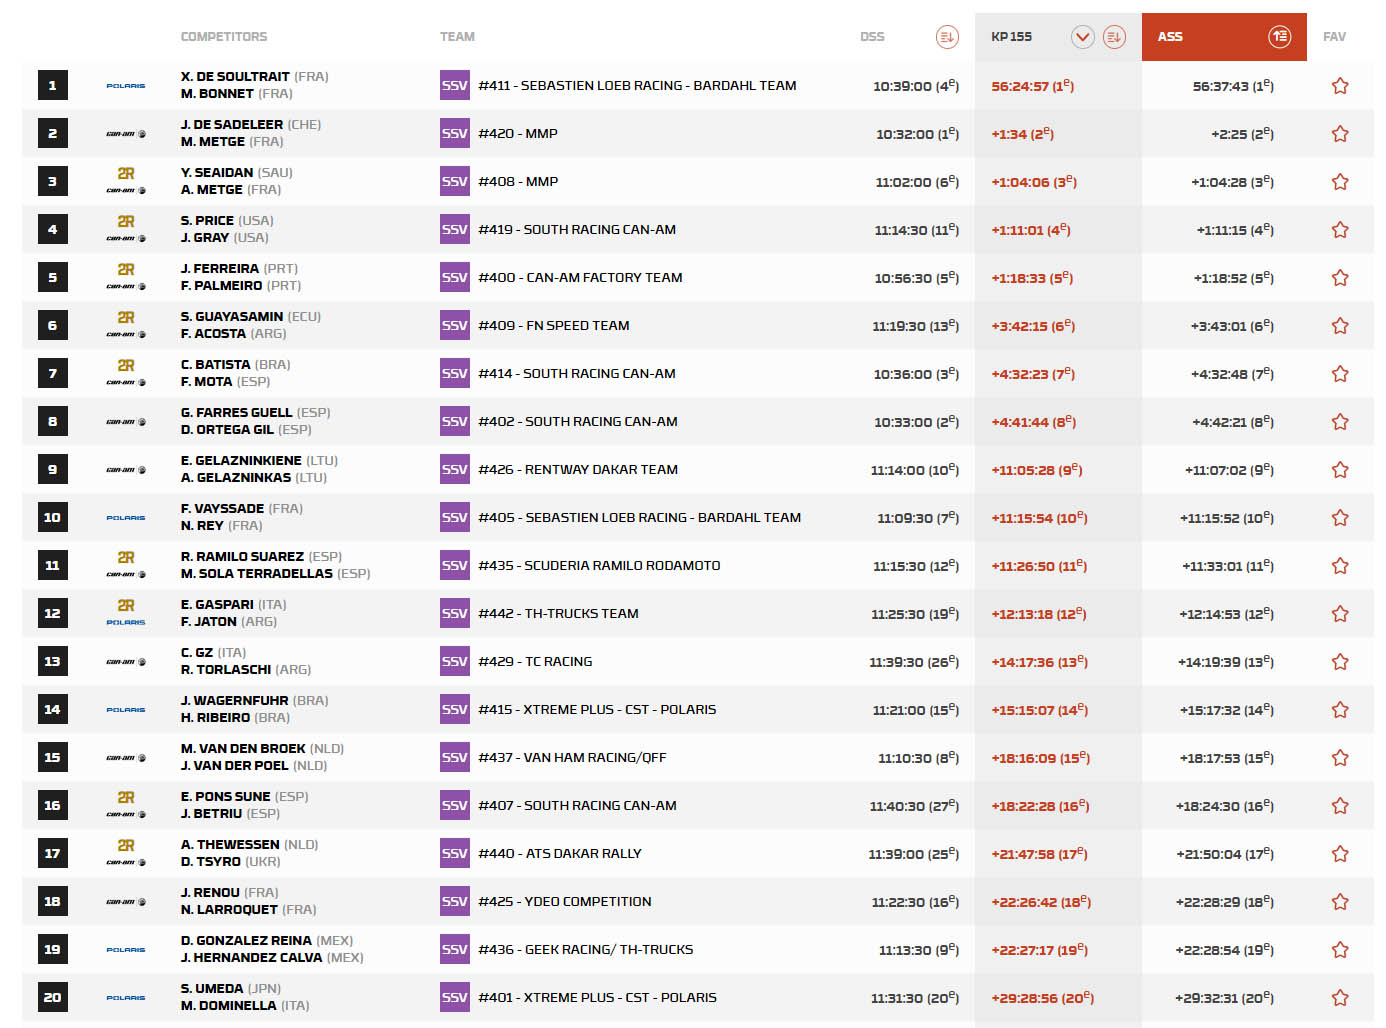The image size is (1386, 1028).
Task: Click the COMPETITORS column header
Action: (x=223, y=37)
